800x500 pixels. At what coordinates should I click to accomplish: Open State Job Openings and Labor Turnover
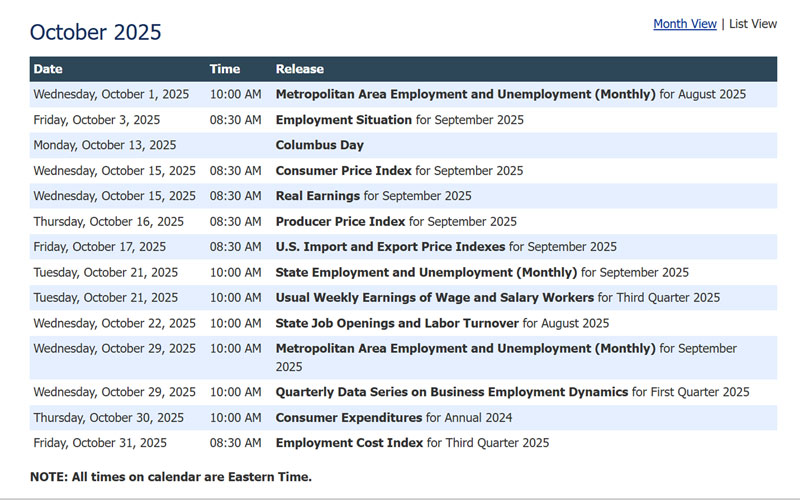tap(397, 323)
